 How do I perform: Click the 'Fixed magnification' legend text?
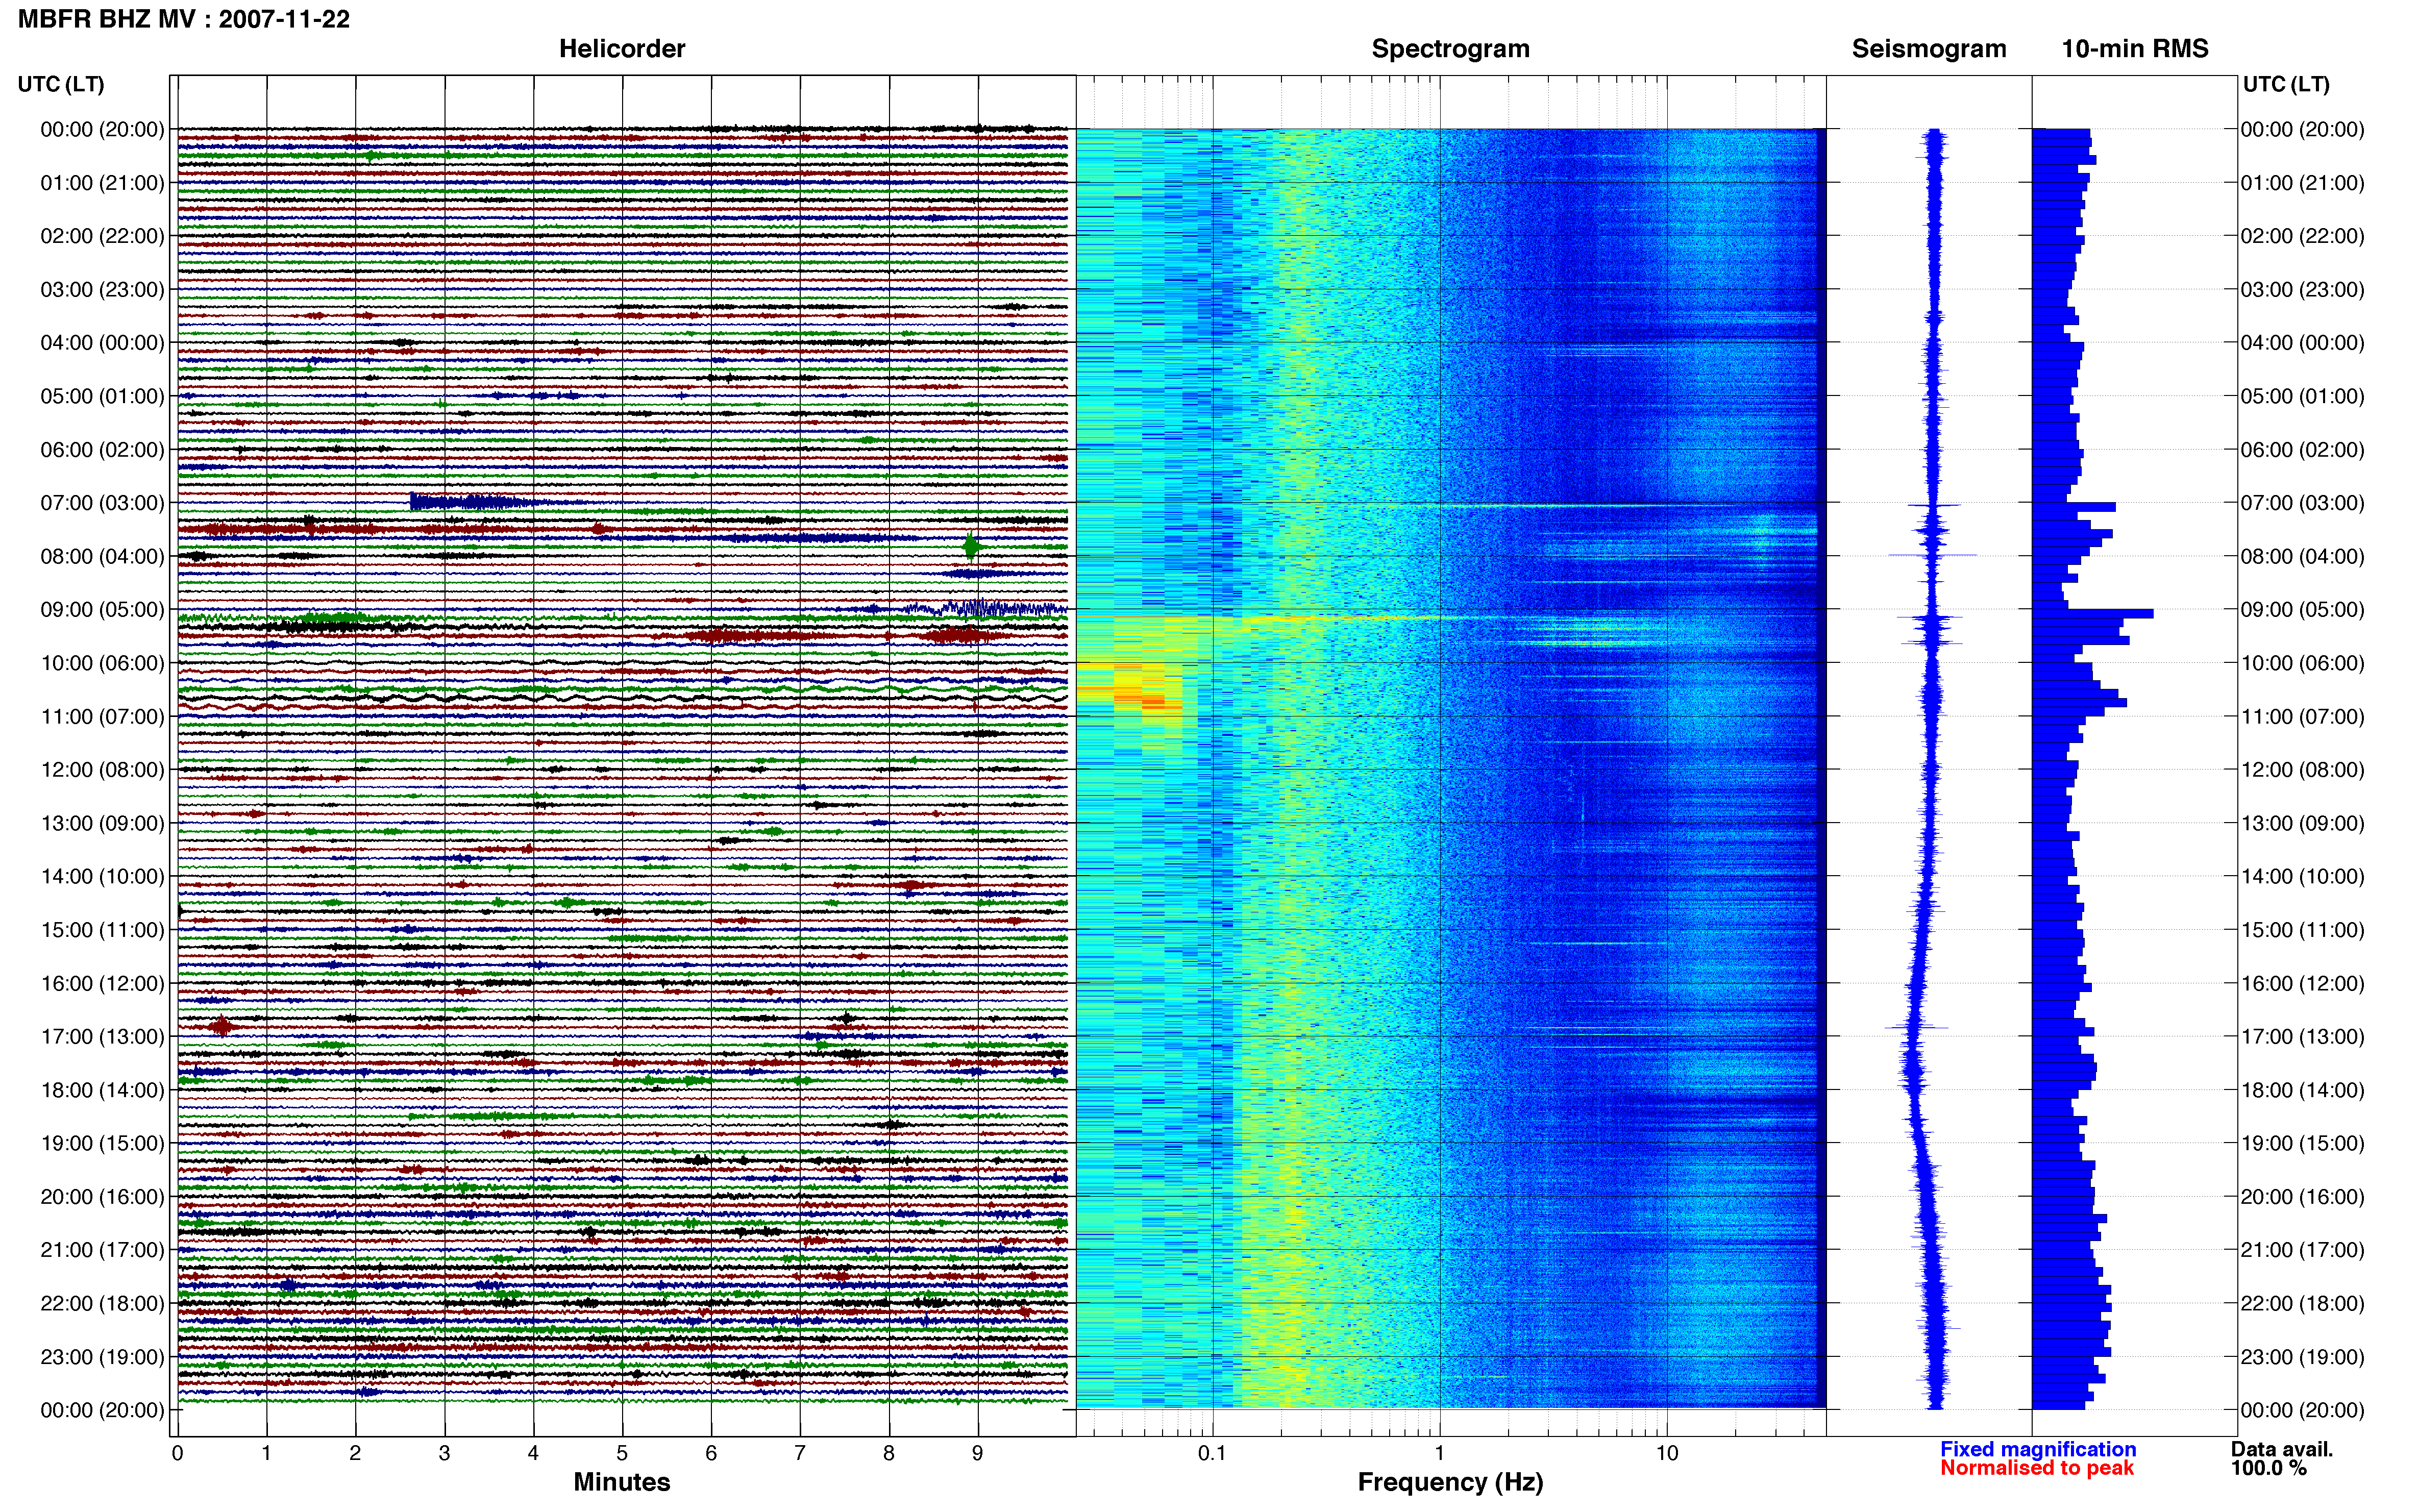click(x=2038, y=1449)
